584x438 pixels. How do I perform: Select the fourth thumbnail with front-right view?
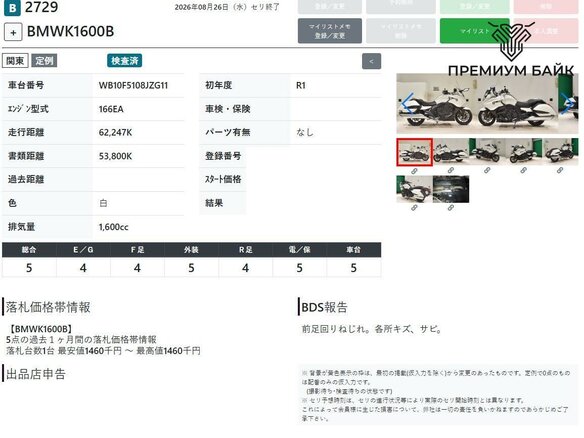tap(524, 152)
